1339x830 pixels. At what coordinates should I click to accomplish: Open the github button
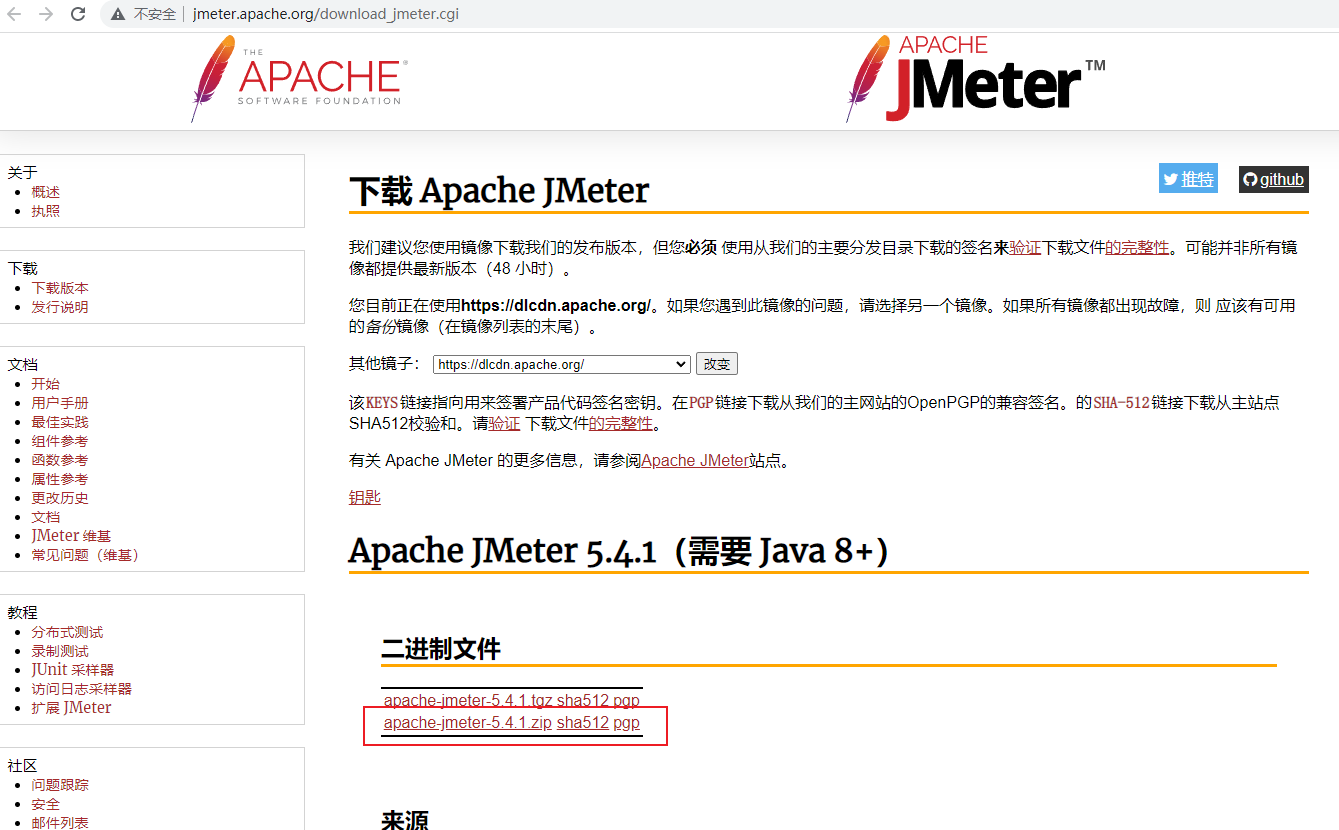(1273, 180)
